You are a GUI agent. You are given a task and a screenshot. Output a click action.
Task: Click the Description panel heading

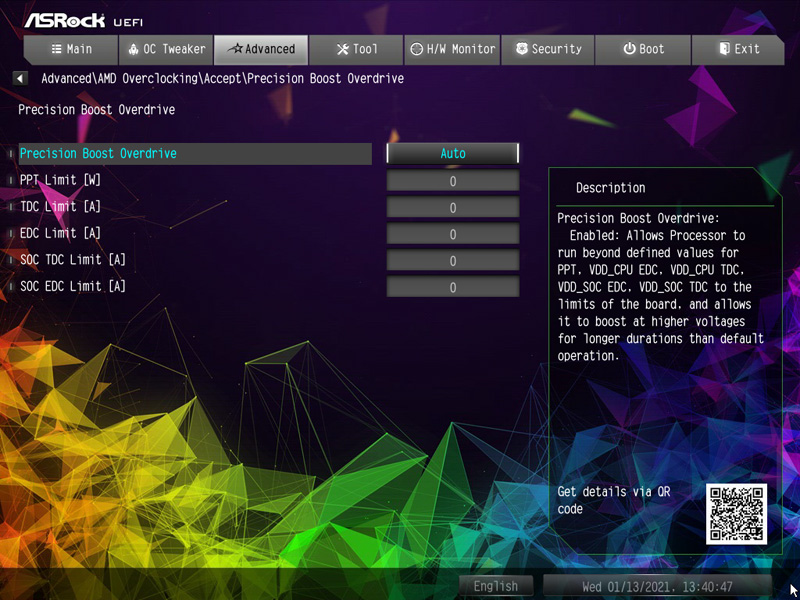tap(610, 188)
